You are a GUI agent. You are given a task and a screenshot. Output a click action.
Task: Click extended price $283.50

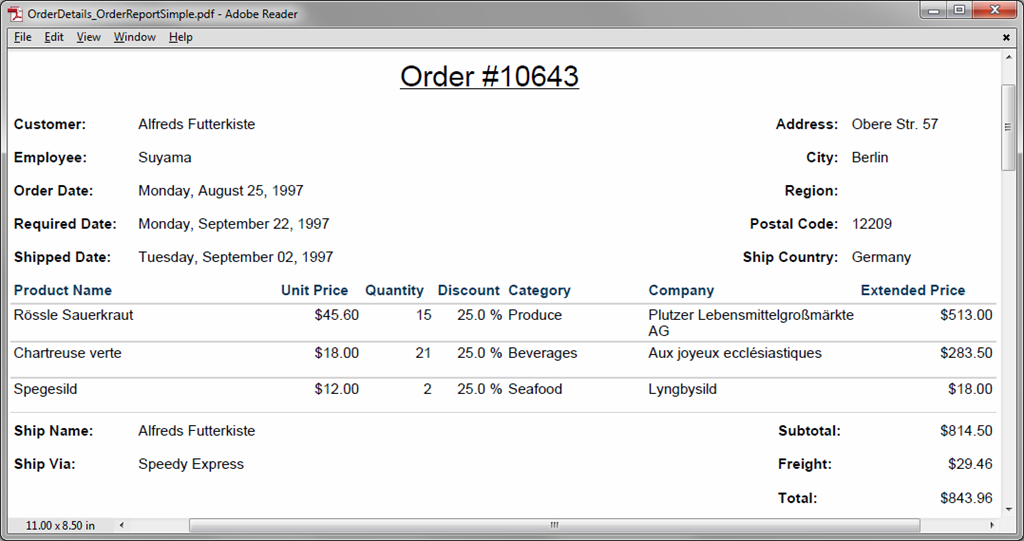(966, 353)
